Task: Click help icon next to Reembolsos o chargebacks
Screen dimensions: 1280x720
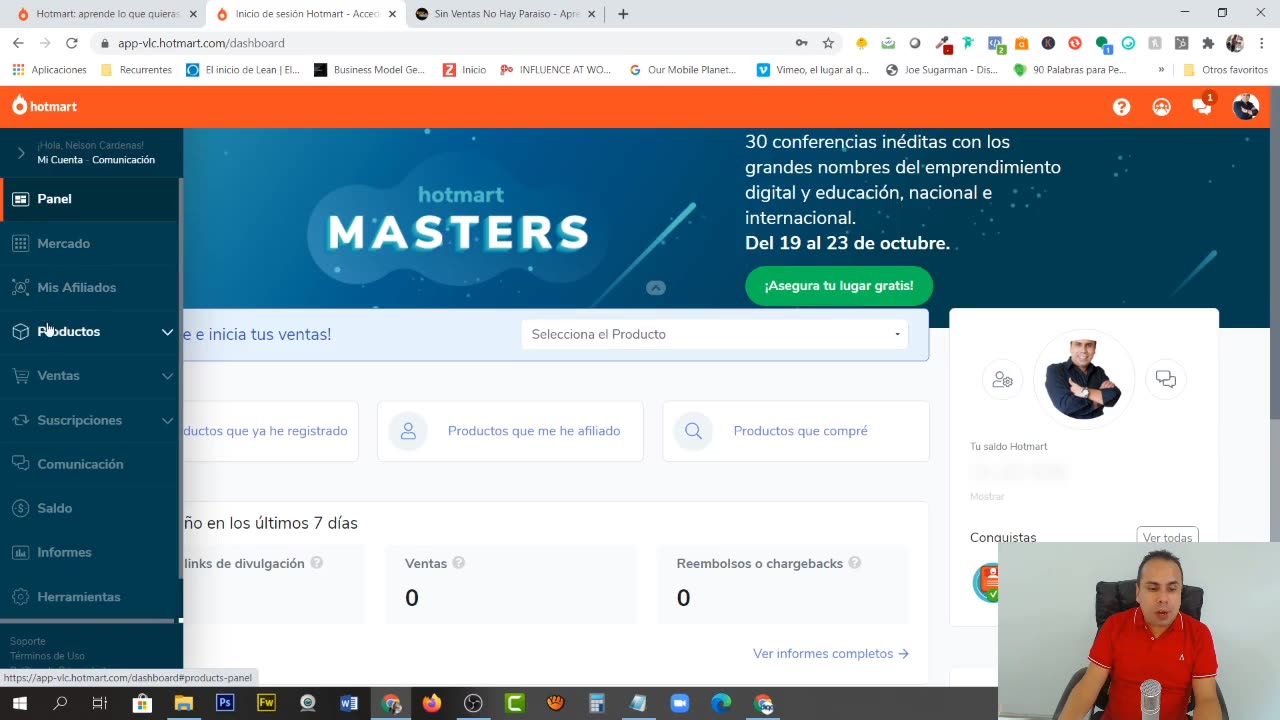Action: (x=855, y=563)
